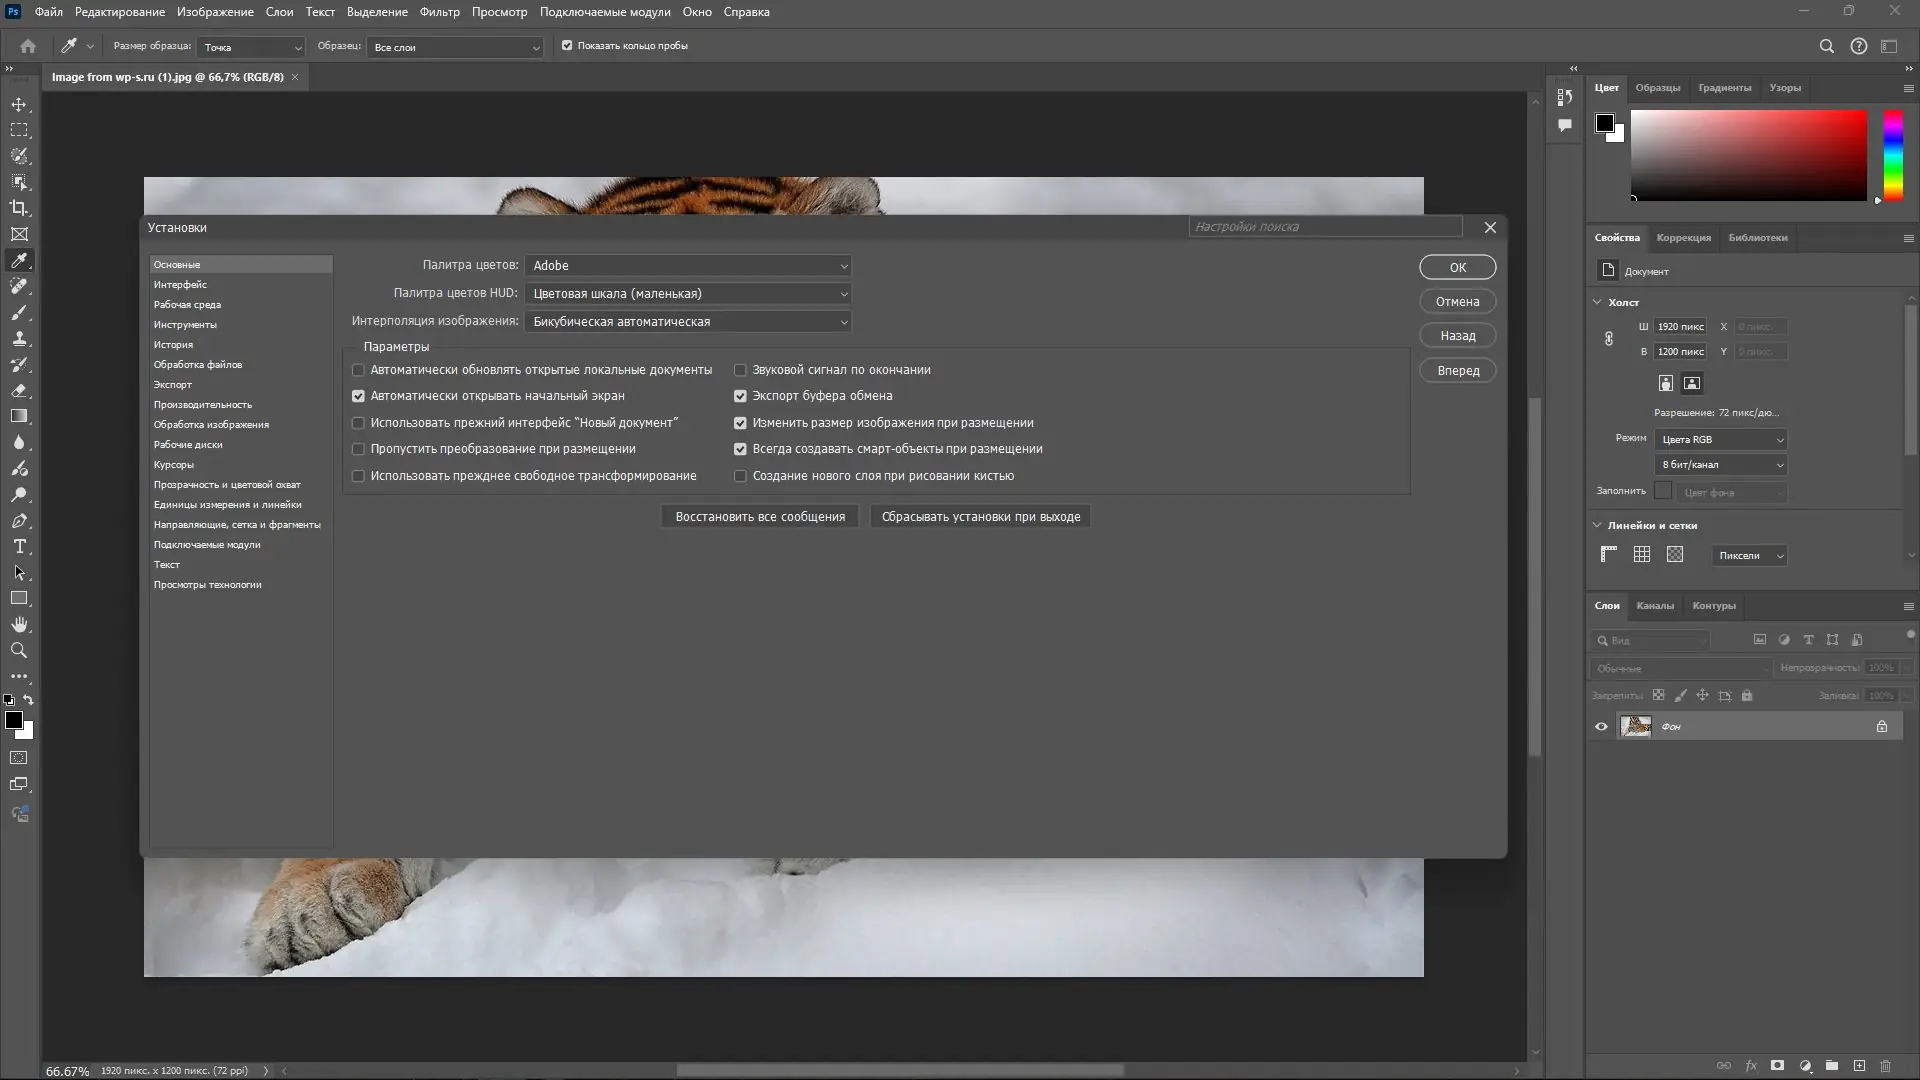The image size is (1920, 1080).
Task: Select the Hand tool
Action: (19, 624)
